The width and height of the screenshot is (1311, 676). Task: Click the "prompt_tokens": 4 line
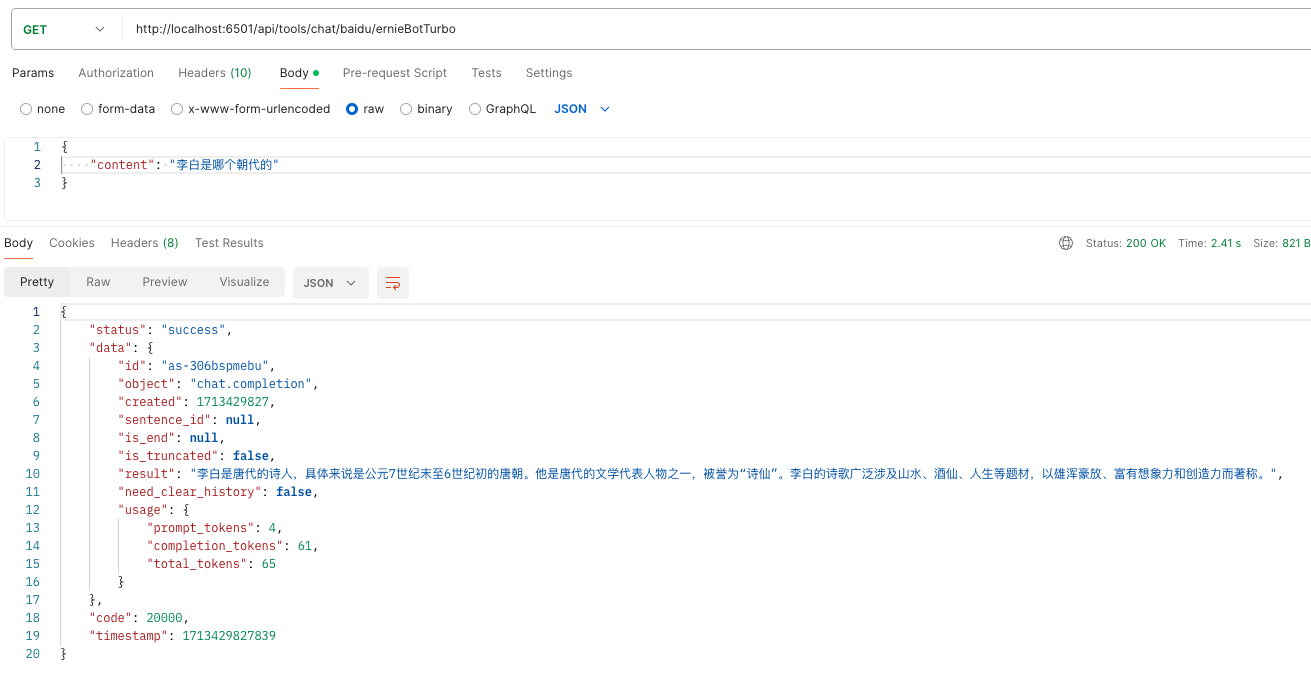214,528
